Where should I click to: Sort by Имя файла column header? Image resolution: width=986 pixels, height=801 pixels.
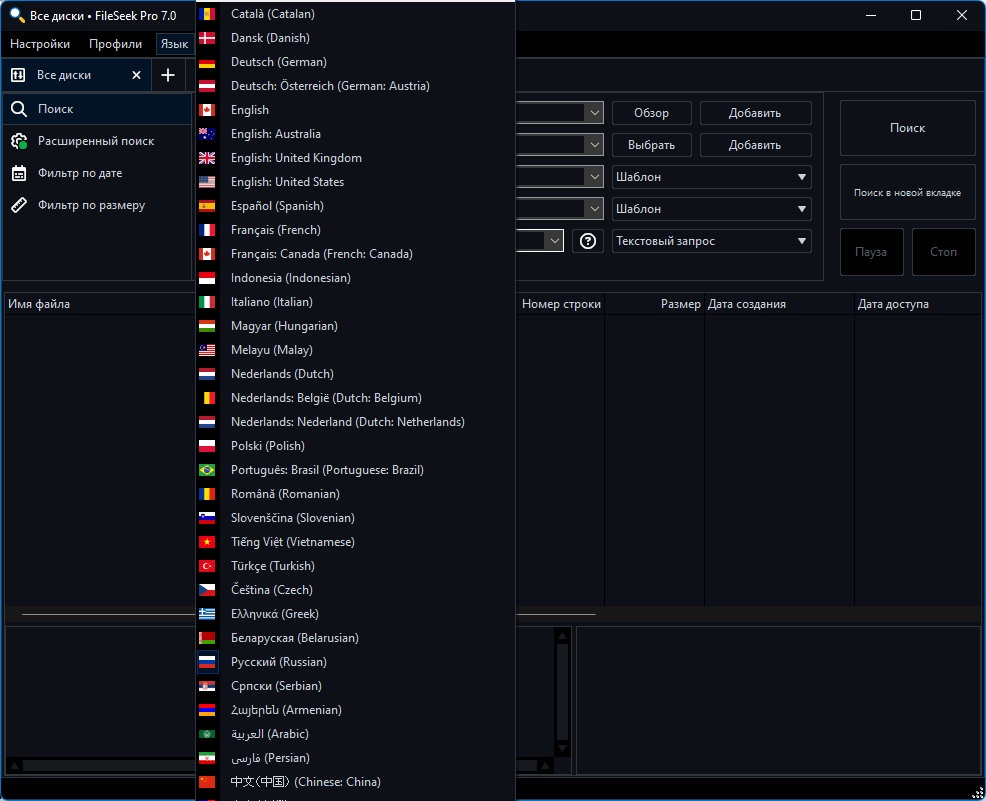tap(101, 304)
